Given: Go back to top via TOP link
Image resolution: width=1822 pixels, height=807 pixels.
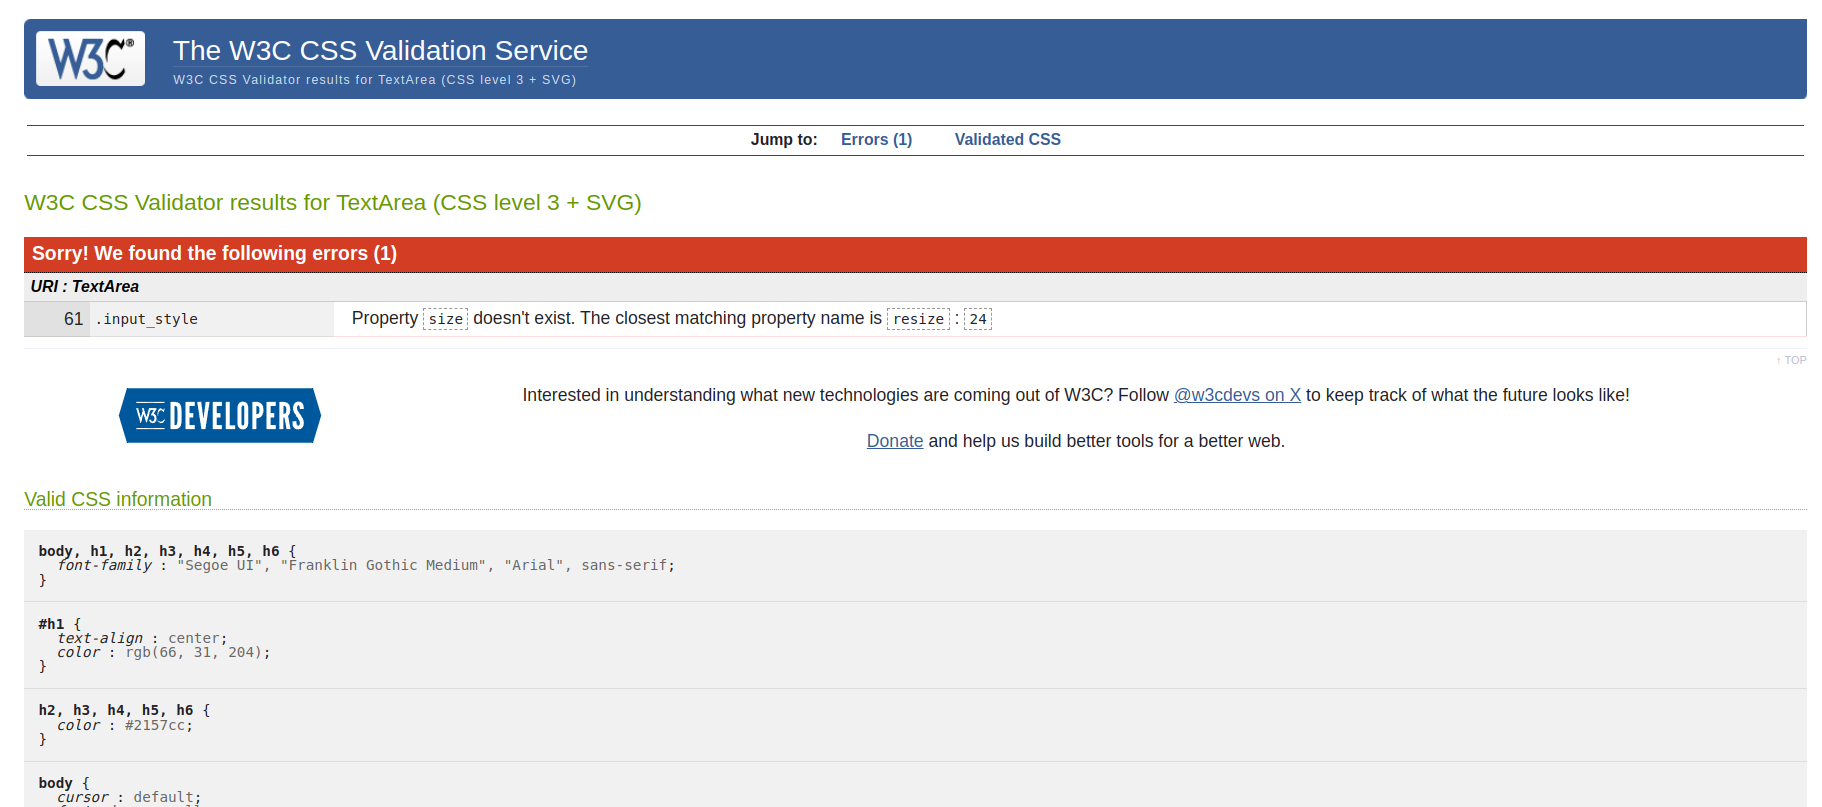Looking at the screenshot, I should 1791,360.
